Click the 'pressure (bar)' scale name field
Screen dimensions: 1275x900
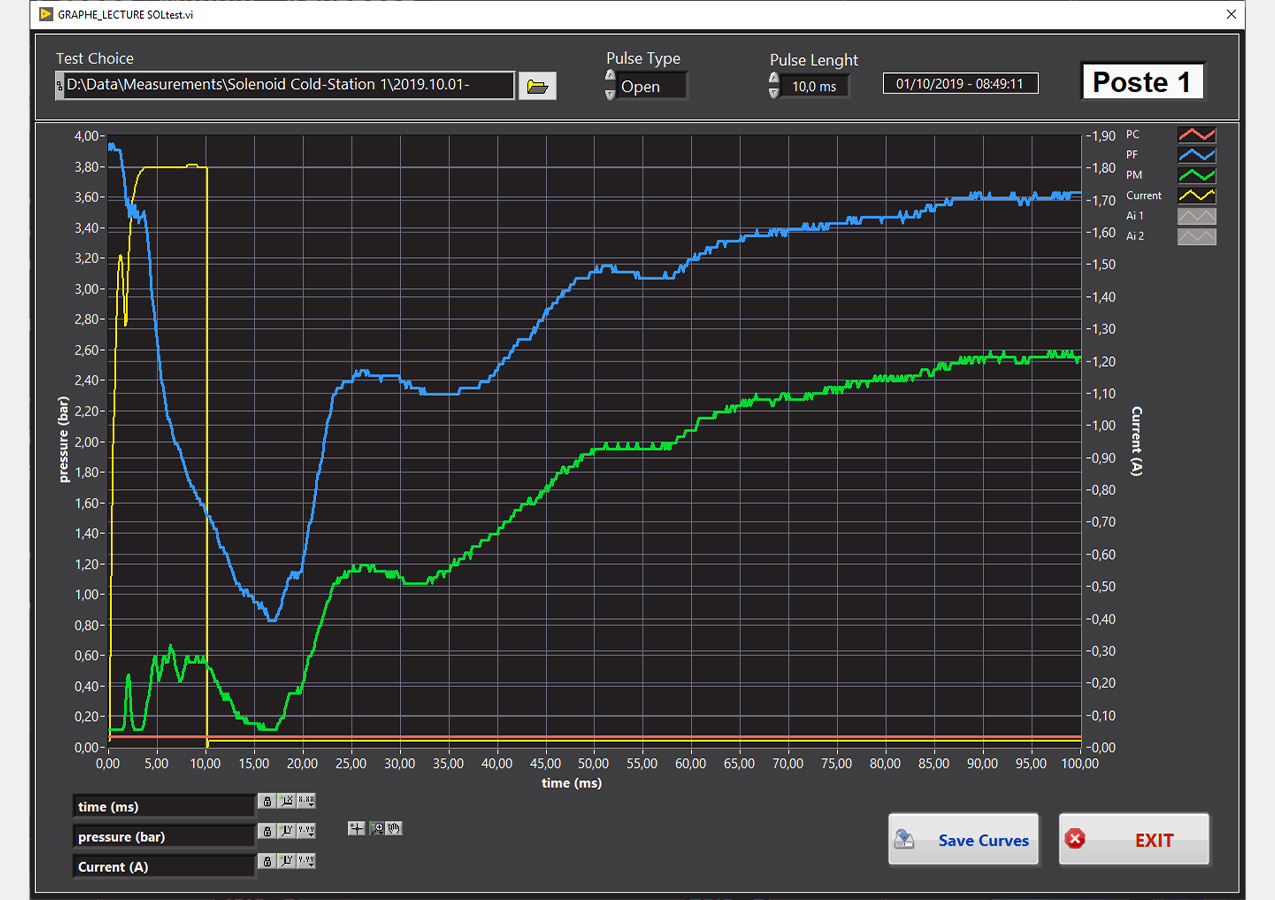(164, 836)
